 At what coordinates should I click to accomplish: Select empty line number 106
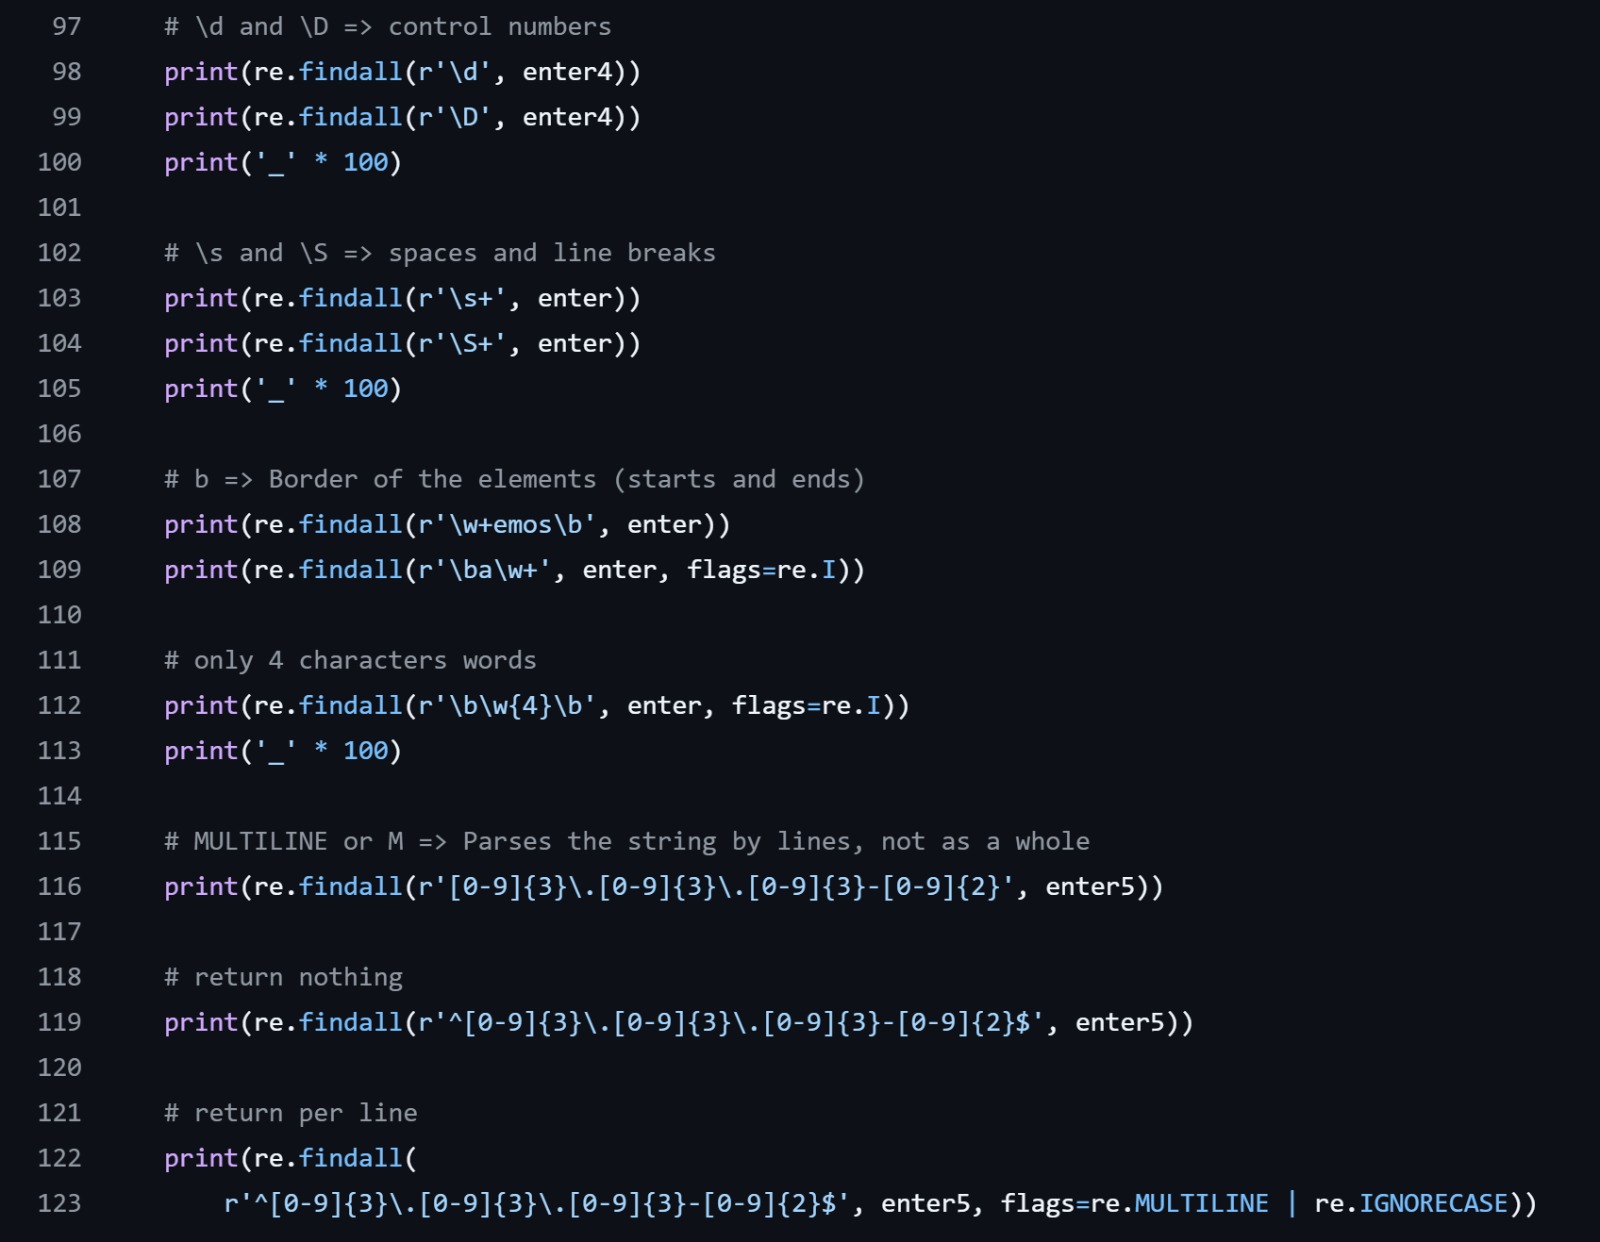59,433
